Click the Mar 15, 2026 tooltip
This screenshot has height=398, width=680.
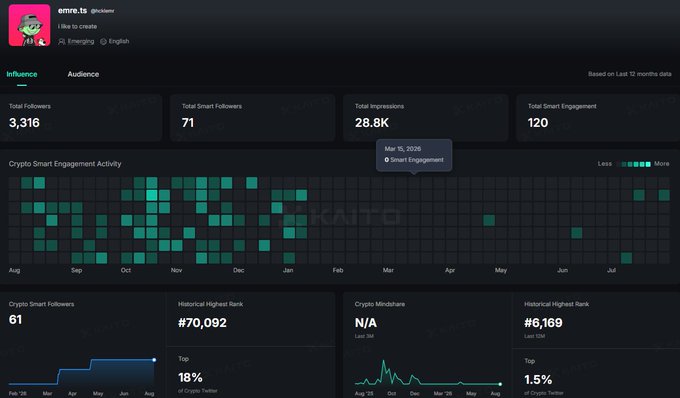click(x=414, y=155)
